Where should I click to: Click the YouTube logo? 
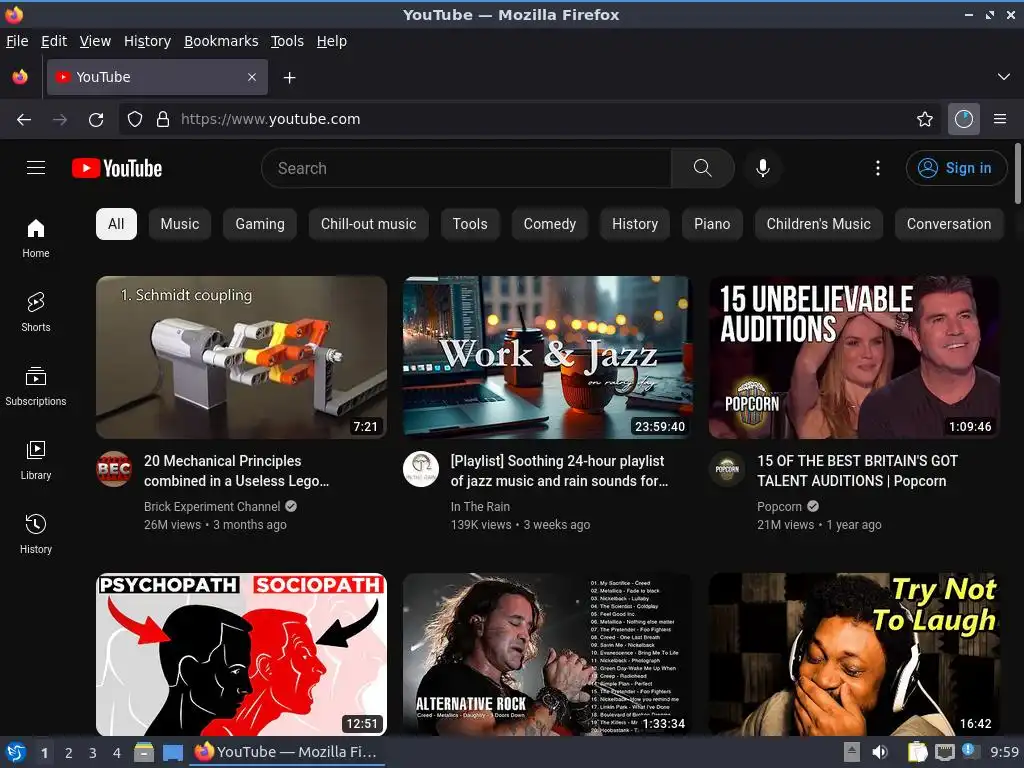tap(117, 168)
